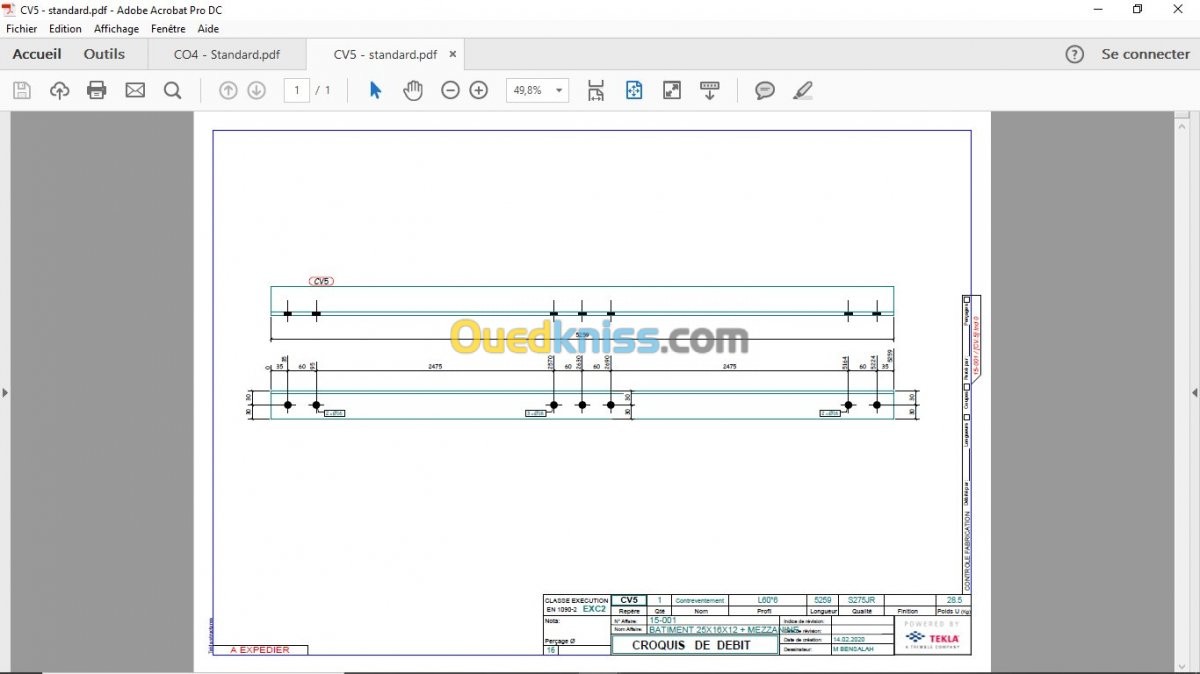This screenshot has height=674, width=1200.
Task: Click the keyboard-shaped toolbar icon
Action: click(x=710, y=90)
